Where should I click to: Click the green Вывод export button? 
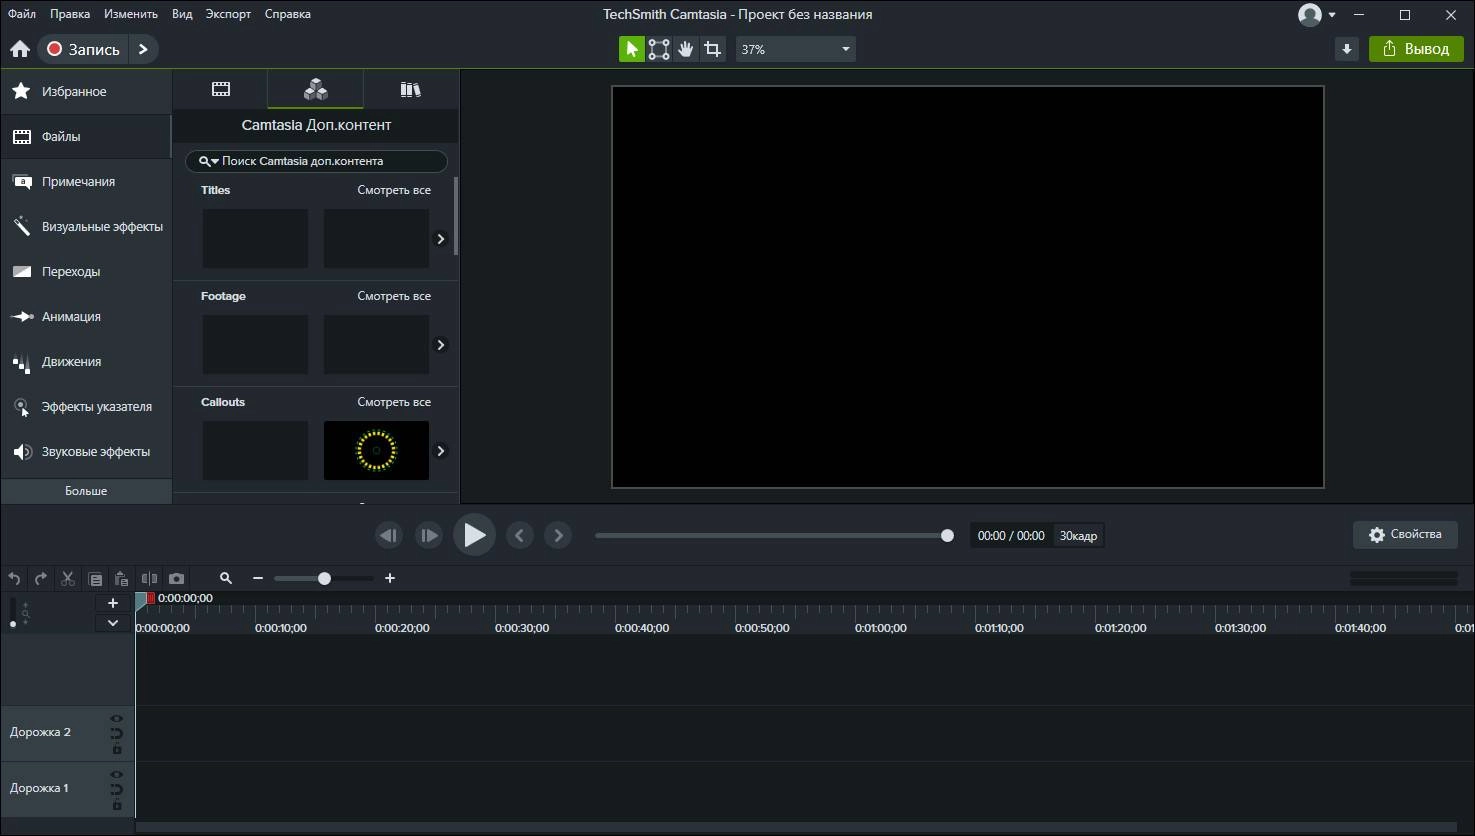point(1416,49)
